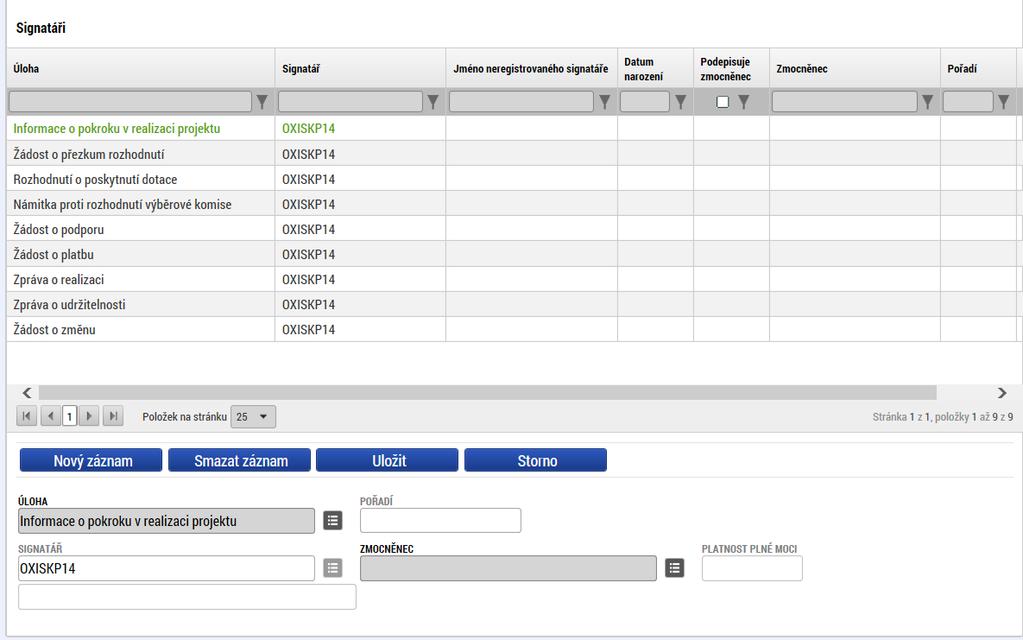Go to last page of table
The image size is (1023, 640).
click(x=113, y=416)
